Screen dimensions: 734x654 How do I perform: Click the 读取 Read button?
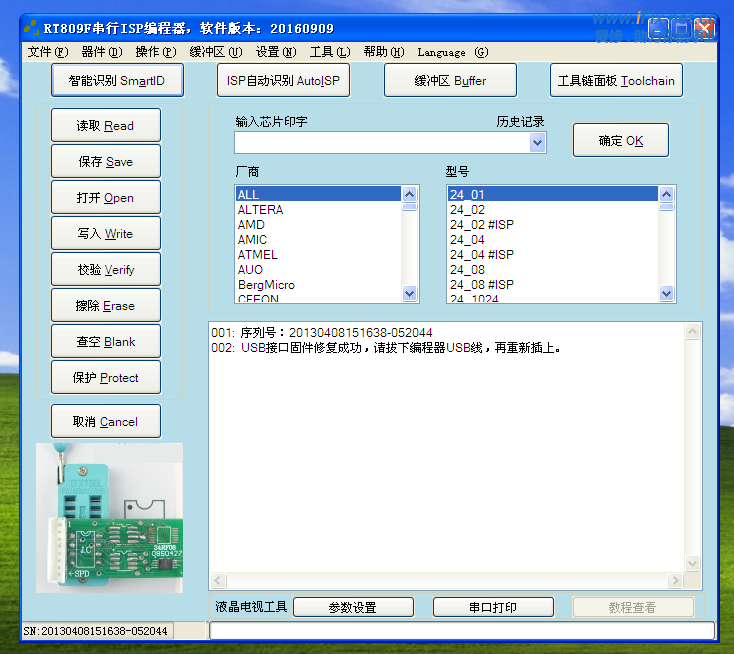pos(106,125)
